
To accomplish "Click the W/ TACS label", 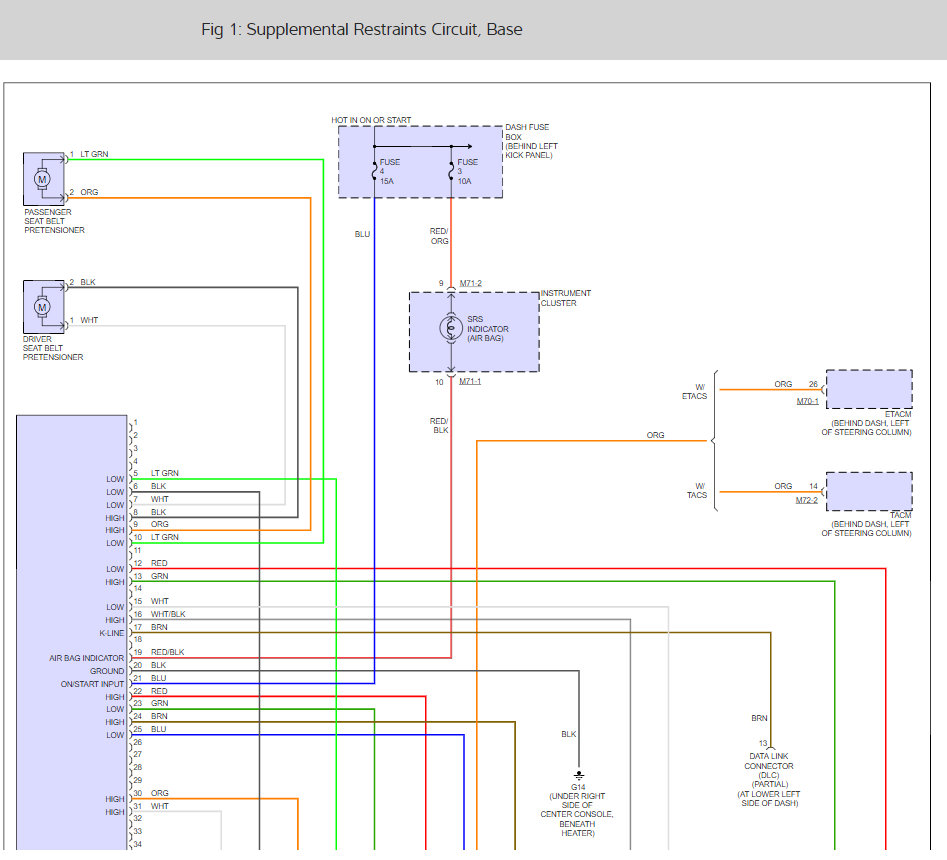I will (696, 490).
